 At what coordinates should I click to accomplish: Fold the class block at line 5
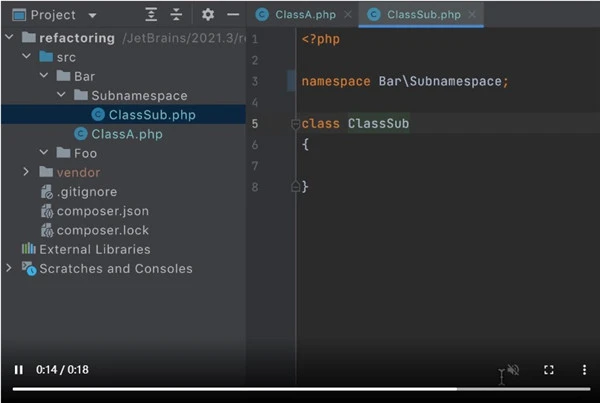[295, 124]
